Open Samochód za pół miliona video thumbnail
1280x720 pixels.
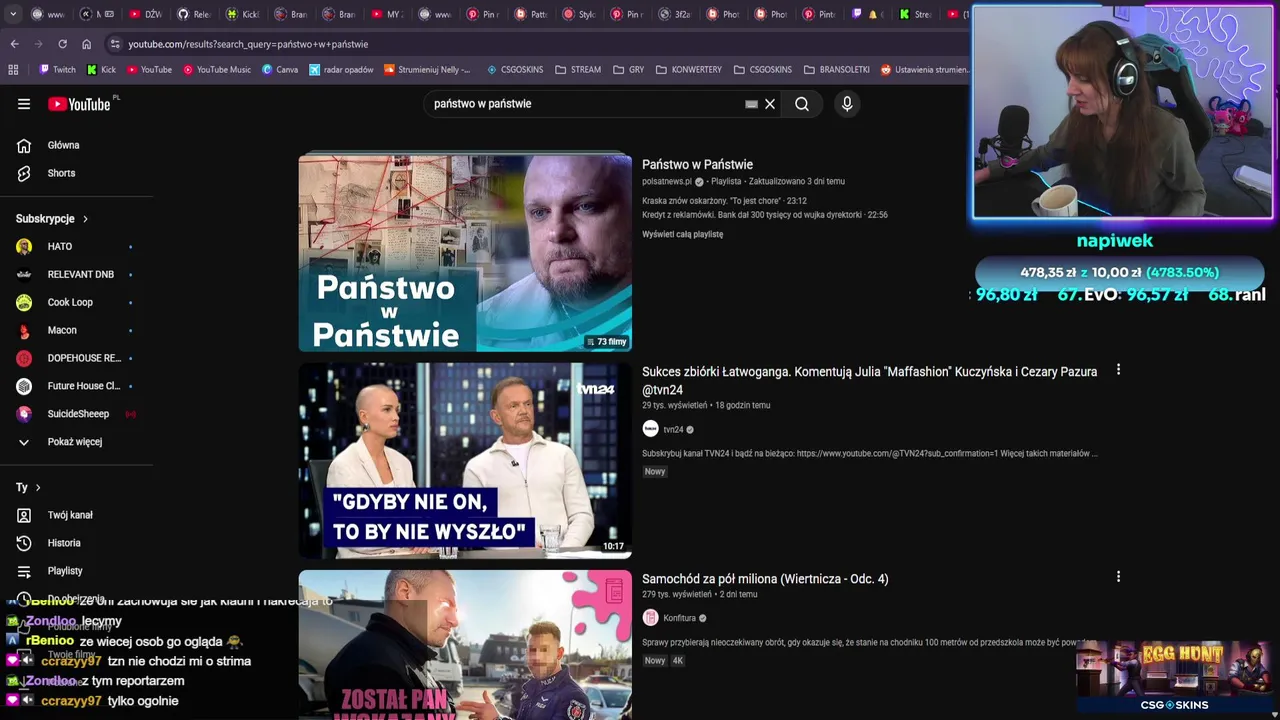(465, 645)
